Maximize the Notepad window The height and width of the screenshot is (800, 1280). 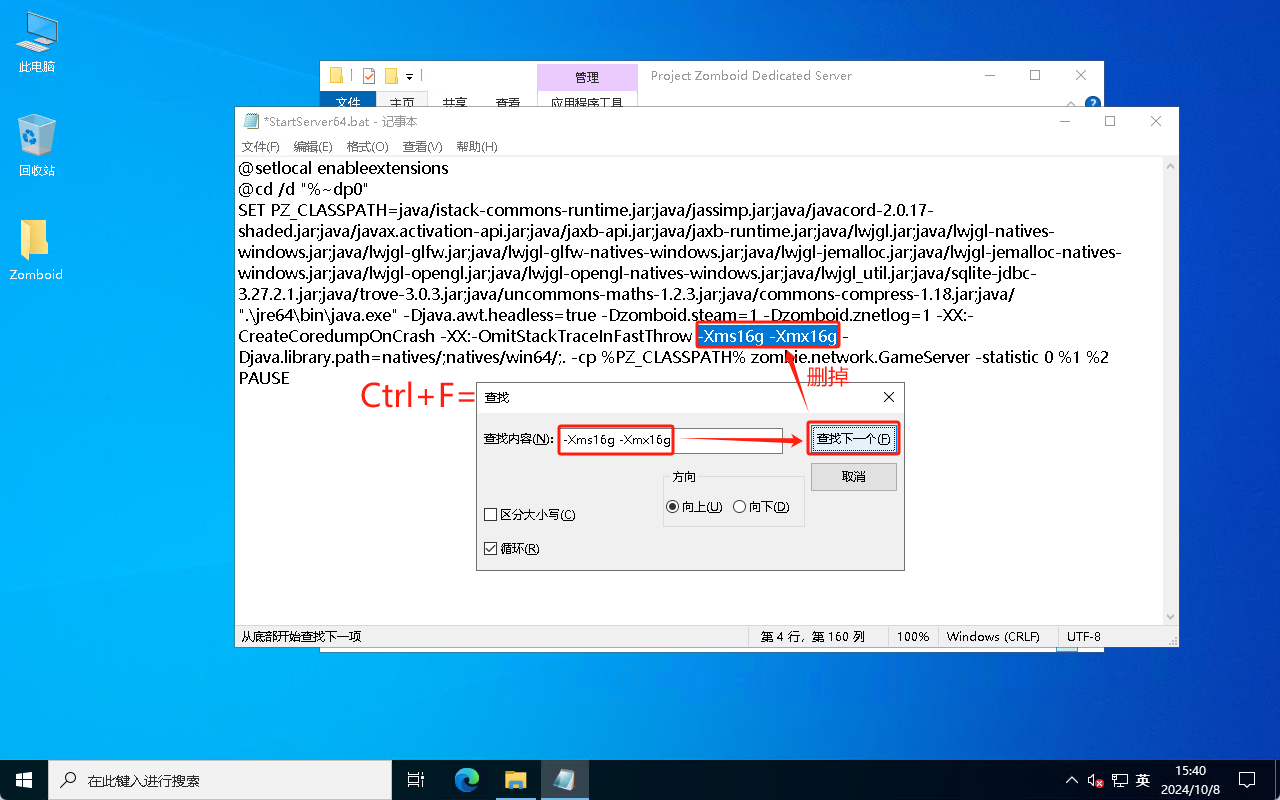click(x=1110, y=121)
